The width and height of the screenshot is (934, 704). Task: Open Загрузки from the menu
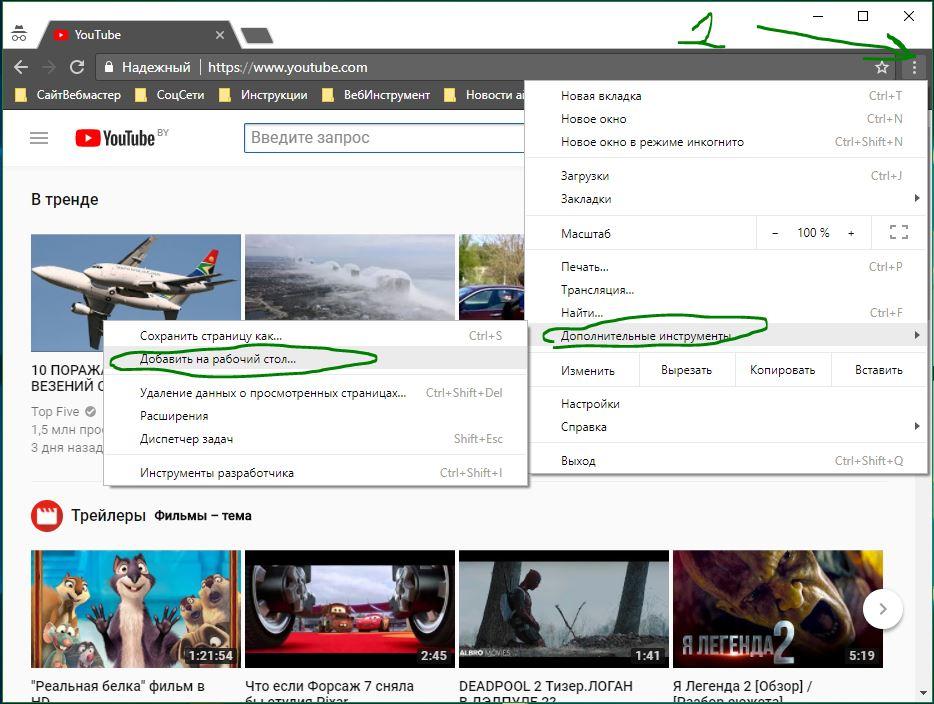click(x=726, y=176)
